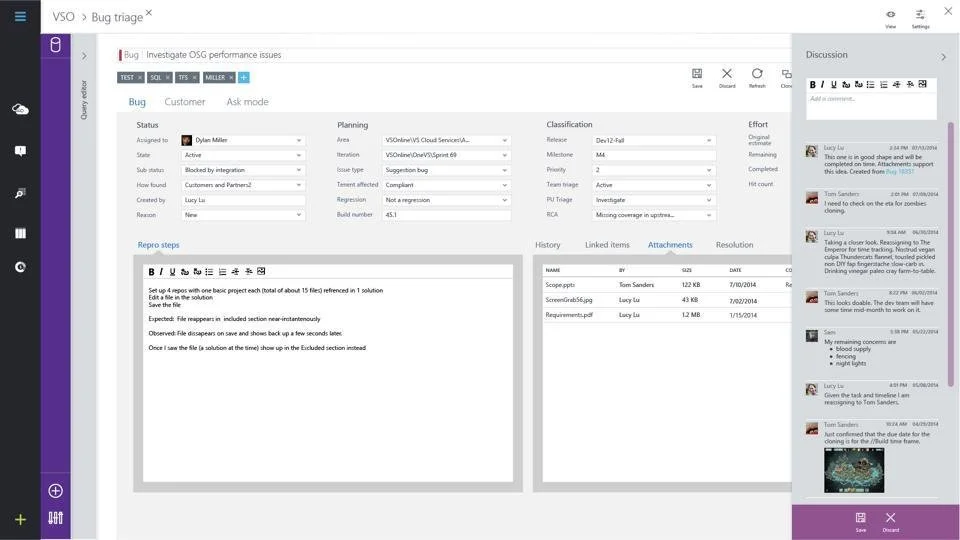Insert numbered list in Repro steps editor
Screen dimensions: 960x540
coord(222,272)
